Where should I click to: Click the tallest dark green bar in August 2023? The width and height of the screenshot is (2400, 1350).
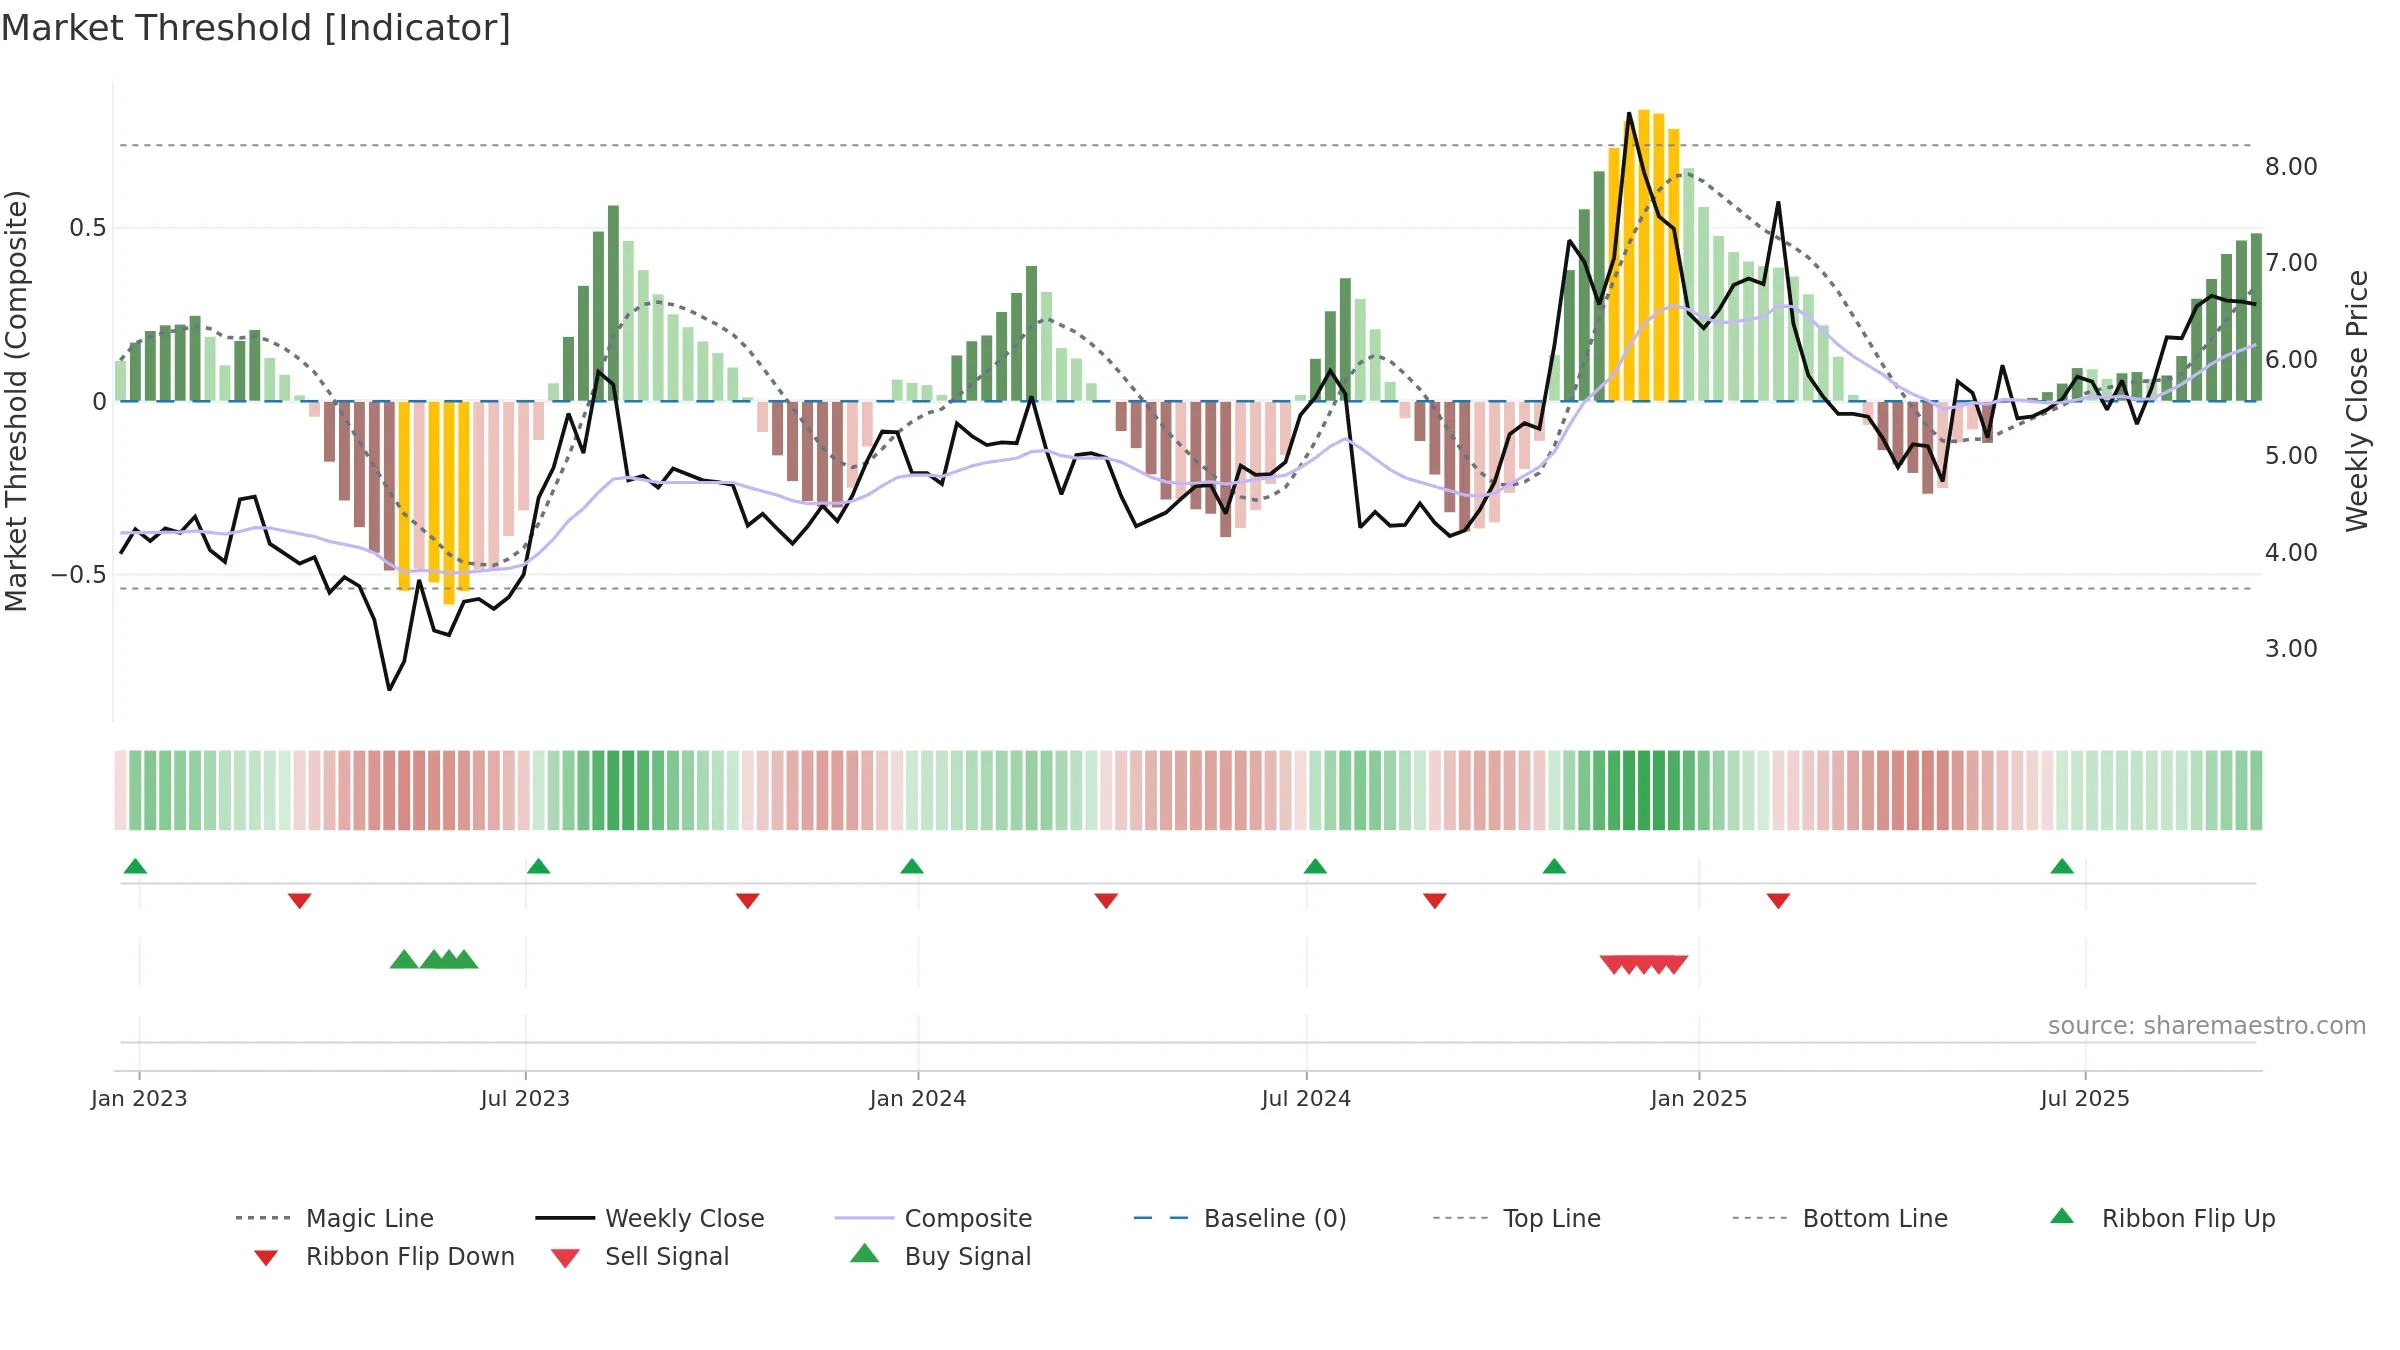[x=613, y=303]
